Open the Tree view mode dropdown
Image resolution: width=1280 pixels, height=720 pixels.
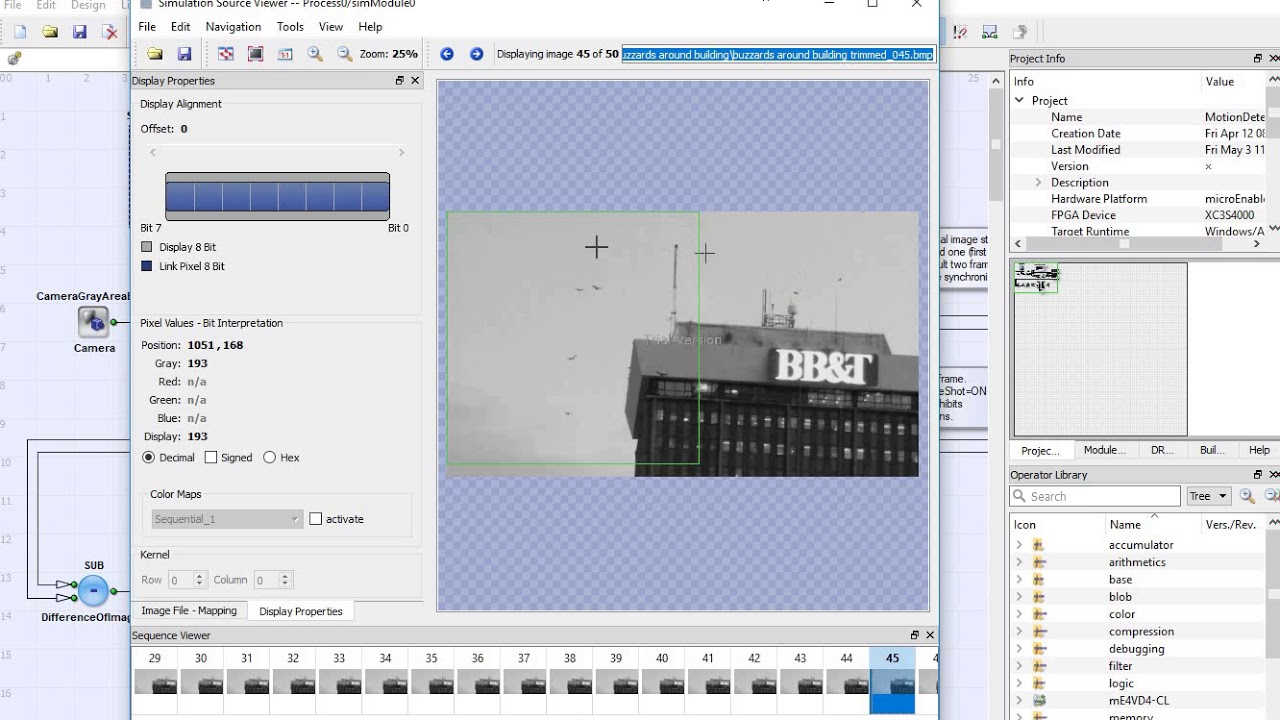(1208, 496)
